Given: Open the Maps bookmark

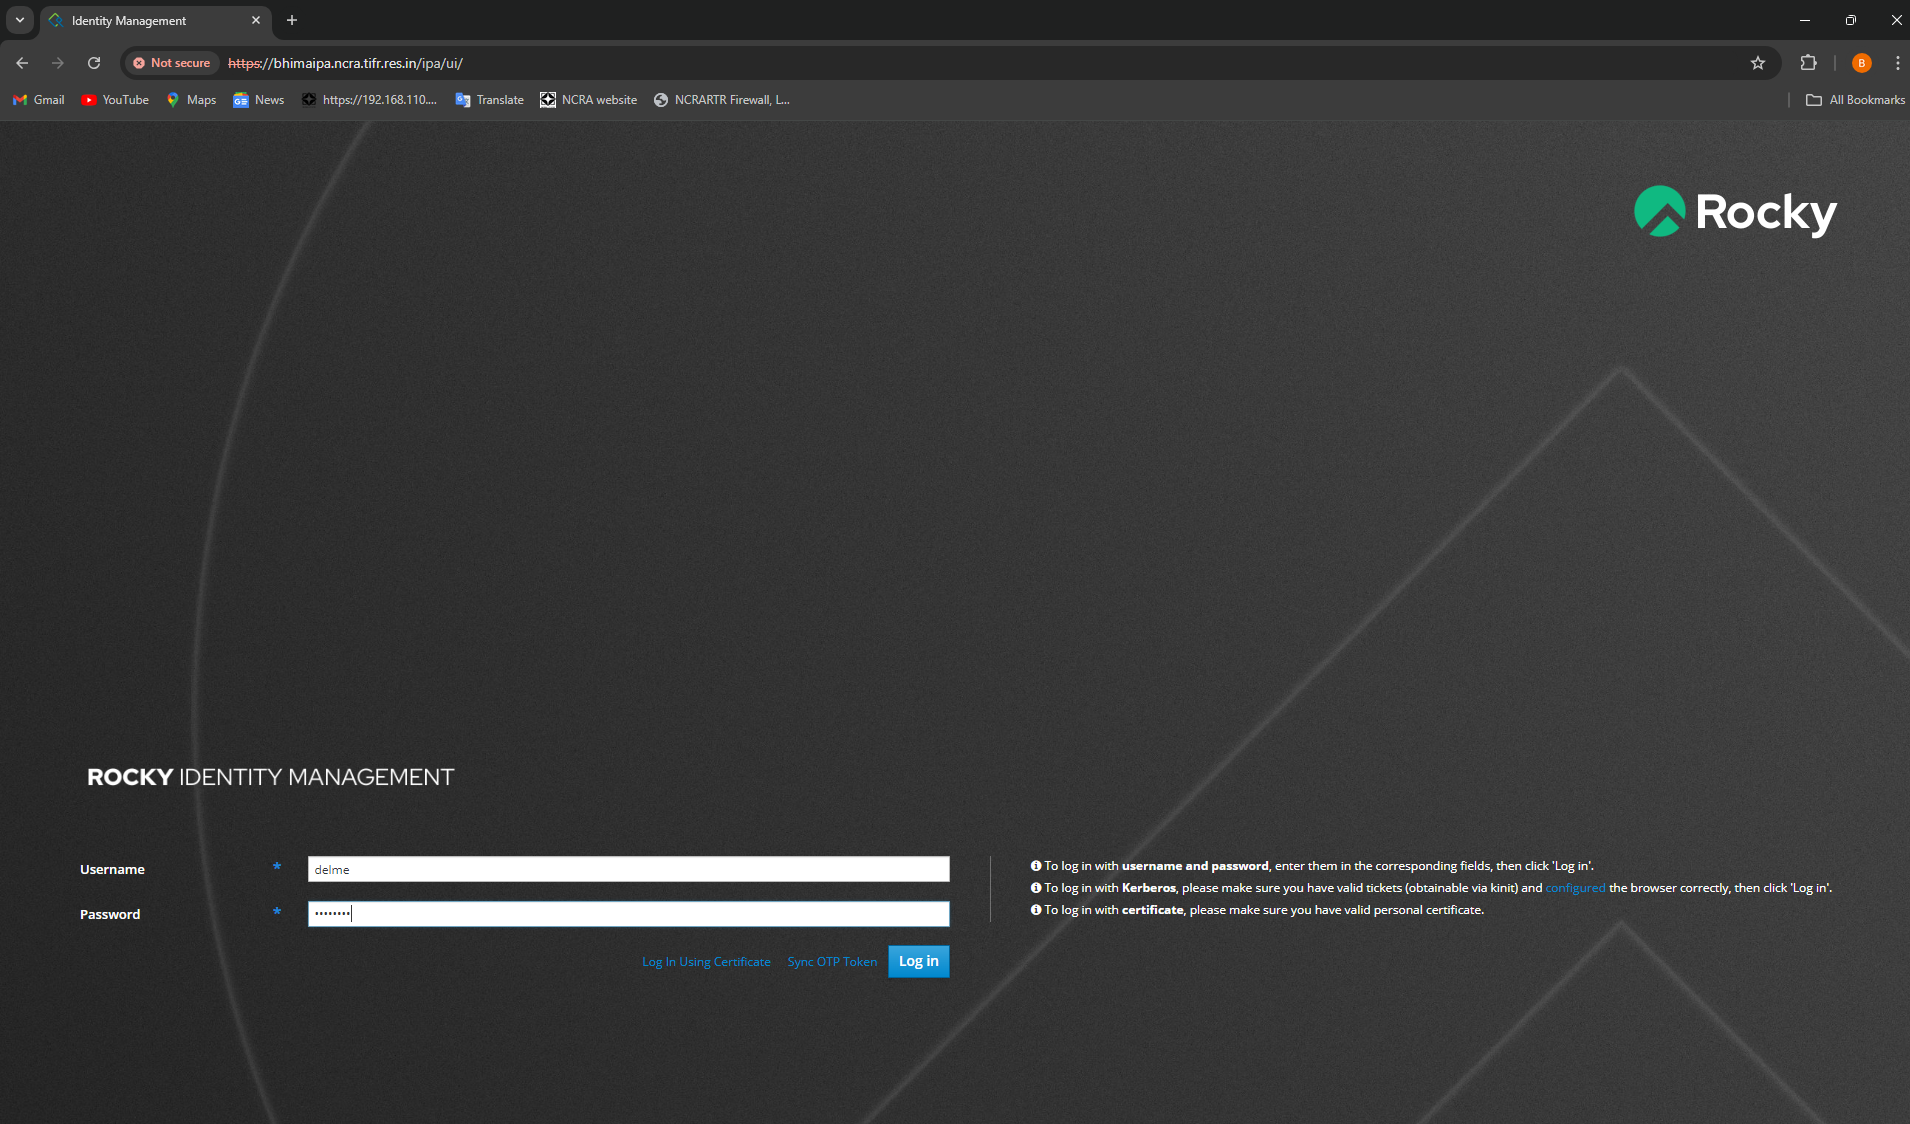Looking at the screenshot, I should click(x=191, y=100).
